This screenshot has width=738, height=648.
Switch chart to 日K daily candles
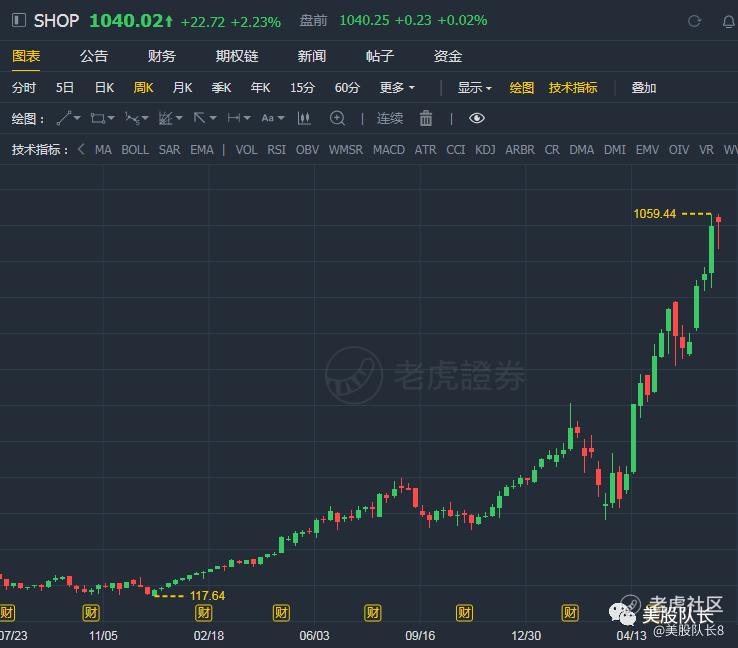tap(104, 88)
